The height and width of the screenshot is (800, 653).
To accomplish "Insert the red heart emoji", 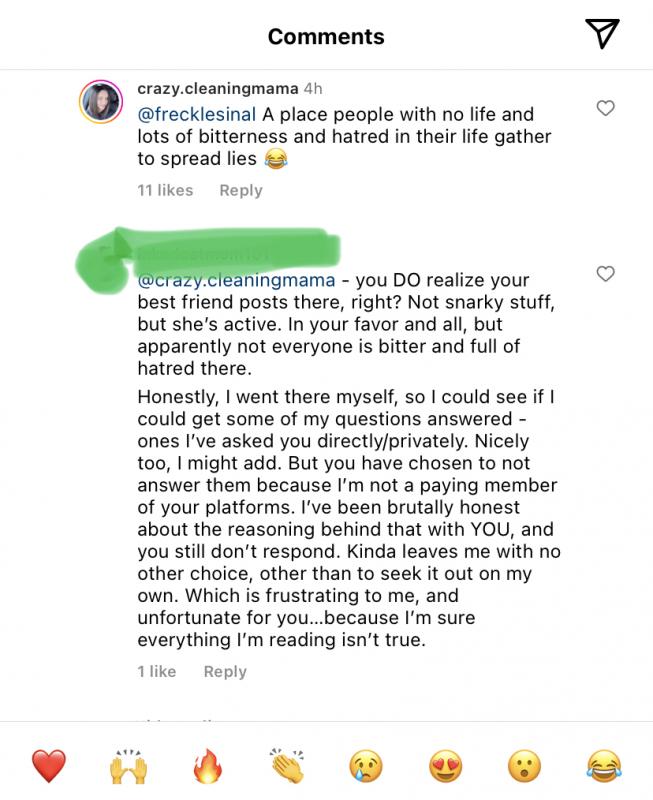I will click(x=48, y=768).
